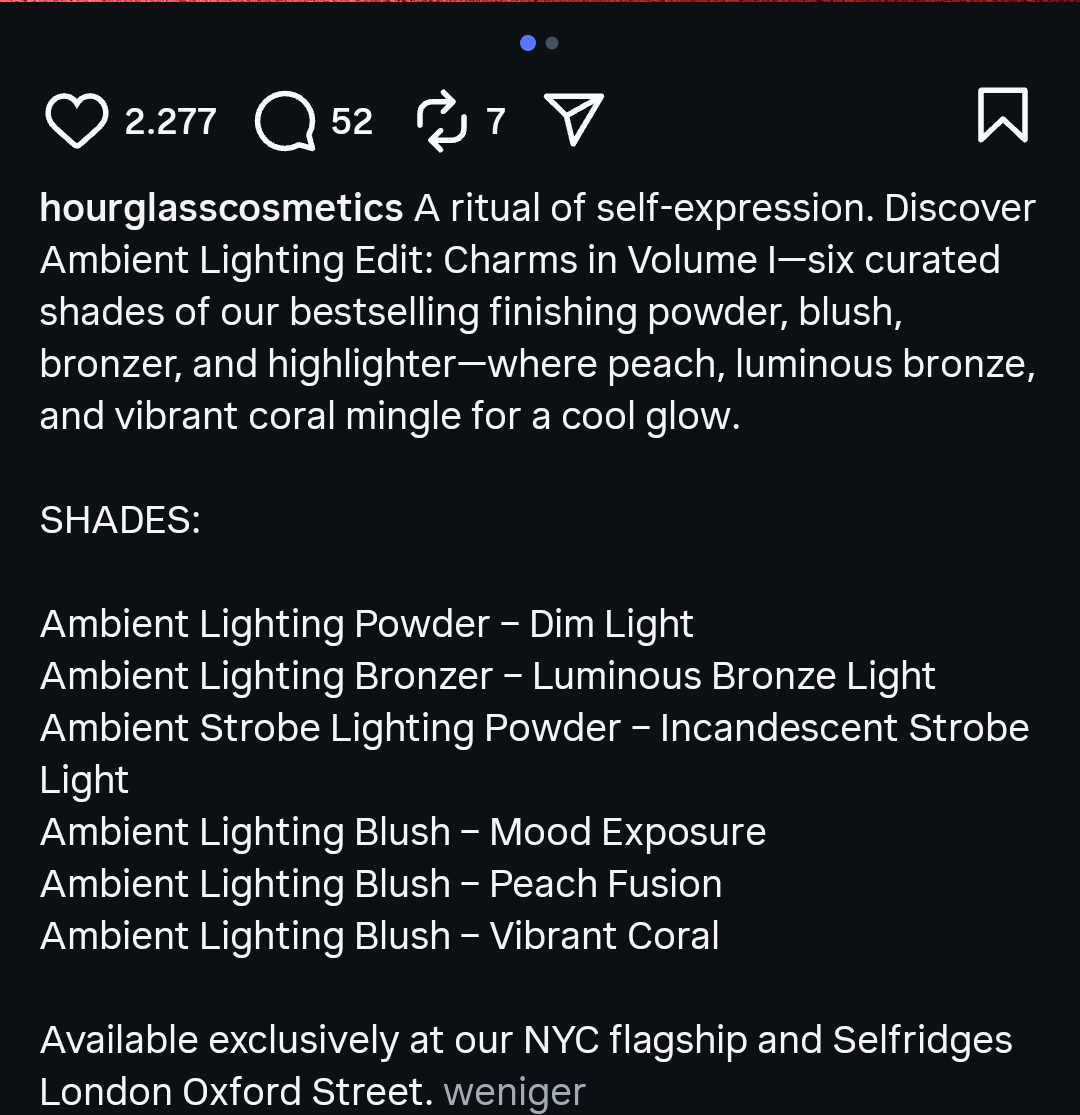The width and height of the screenshot is (1080, 1115).
Task: Repost using the circular arrows icon
Action: pyautogui.click(x=441, y=121)
